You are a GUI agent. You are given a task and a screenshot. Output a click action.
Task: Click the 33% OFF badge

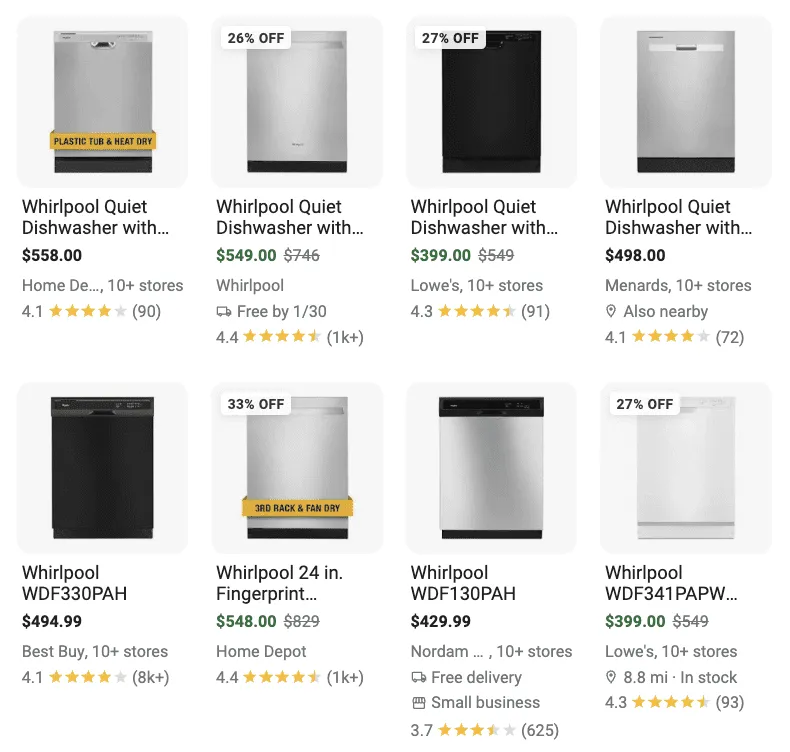pyautogui.click(x=255, y=404)
